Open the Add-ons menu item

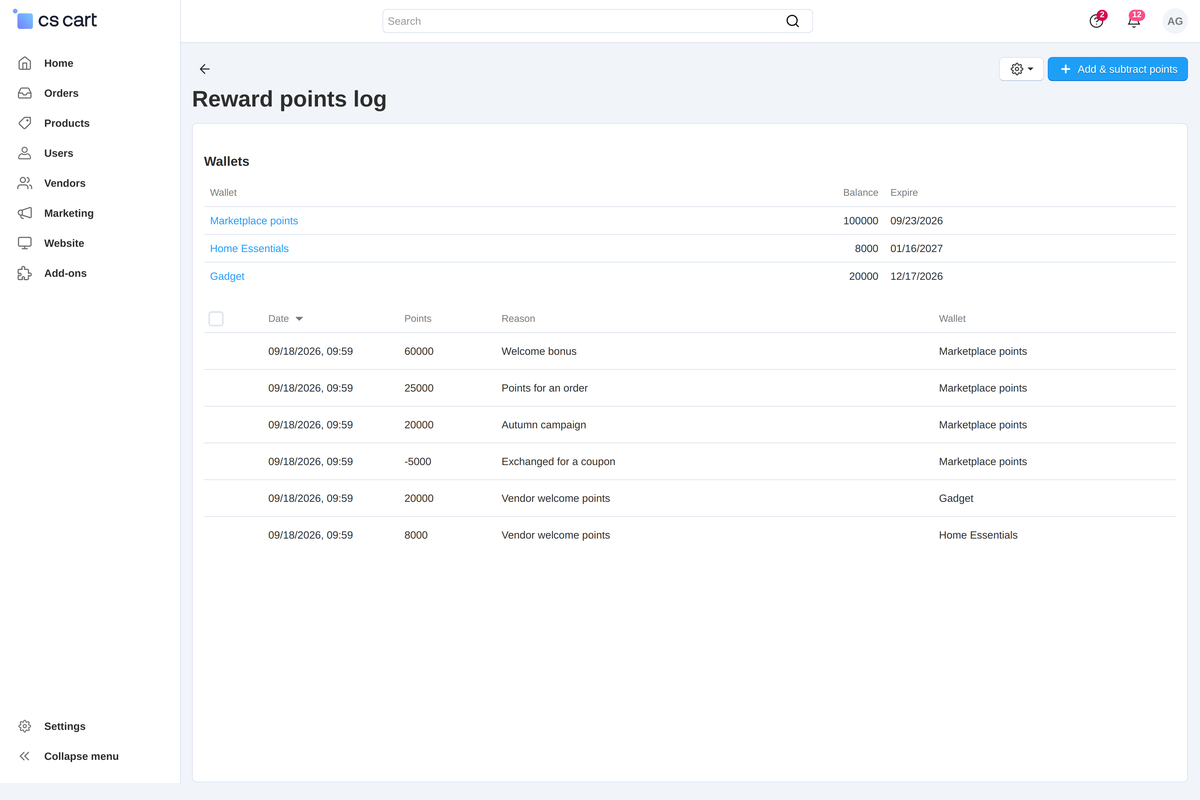coord(65,273)
